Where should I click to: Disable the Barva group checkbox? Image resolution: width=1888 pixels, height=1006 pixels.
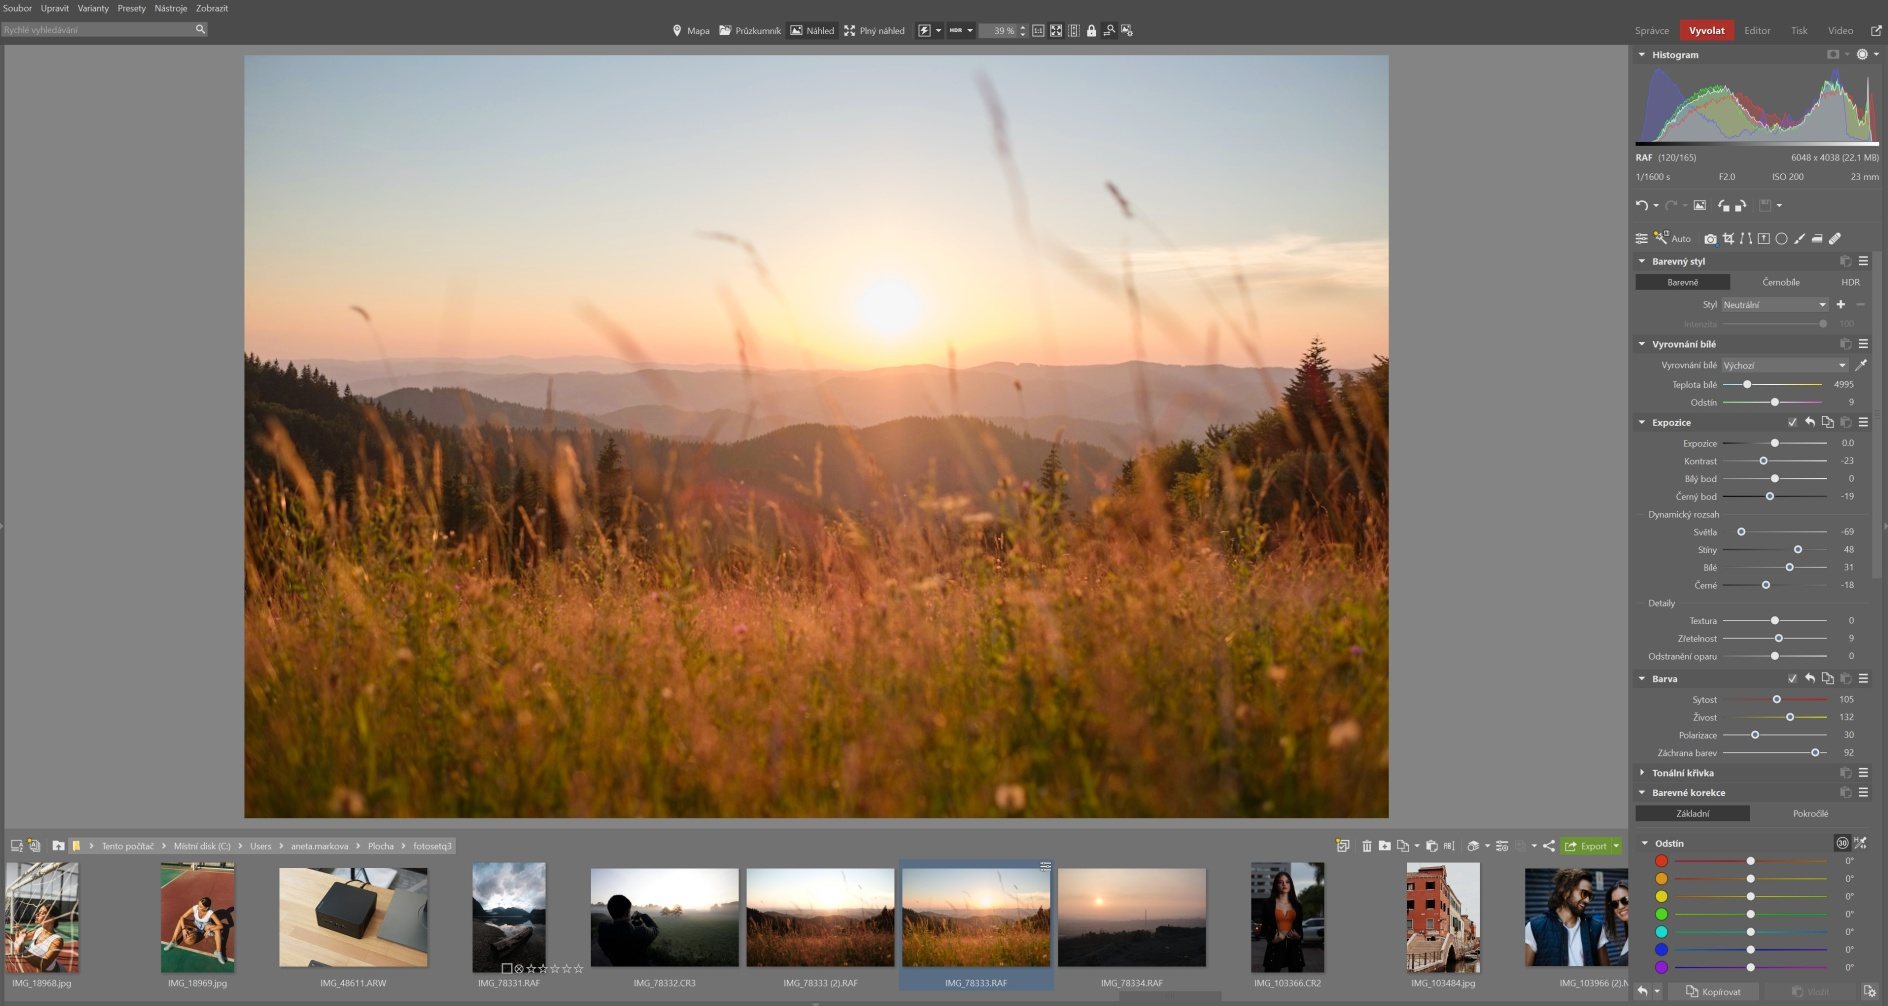1792,678
